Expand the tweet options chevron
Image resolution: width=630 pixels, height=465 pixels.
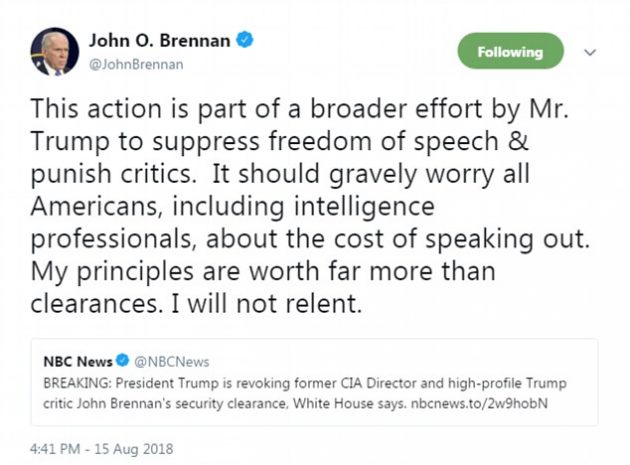click(x=589, y=52)
